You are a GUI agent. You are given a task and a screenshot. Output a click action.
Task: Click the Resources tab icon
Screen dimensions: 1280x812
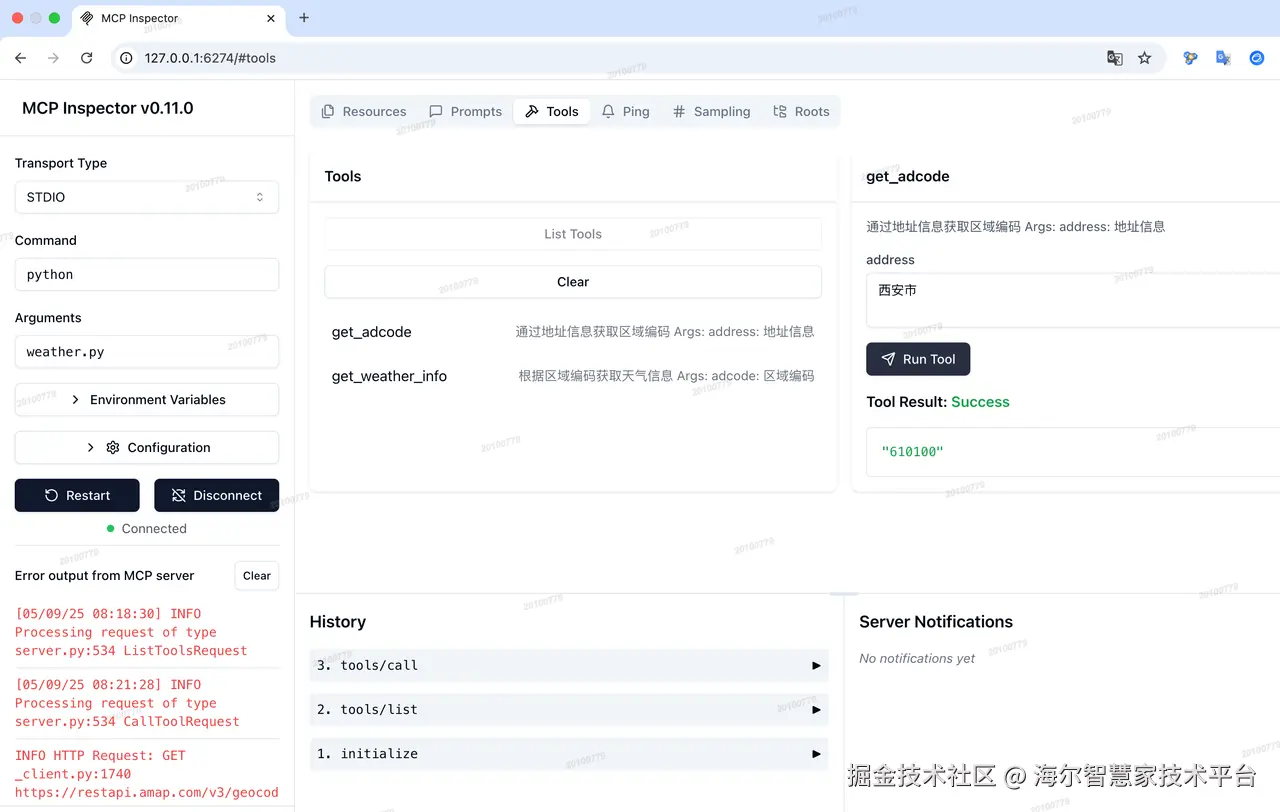328,112
